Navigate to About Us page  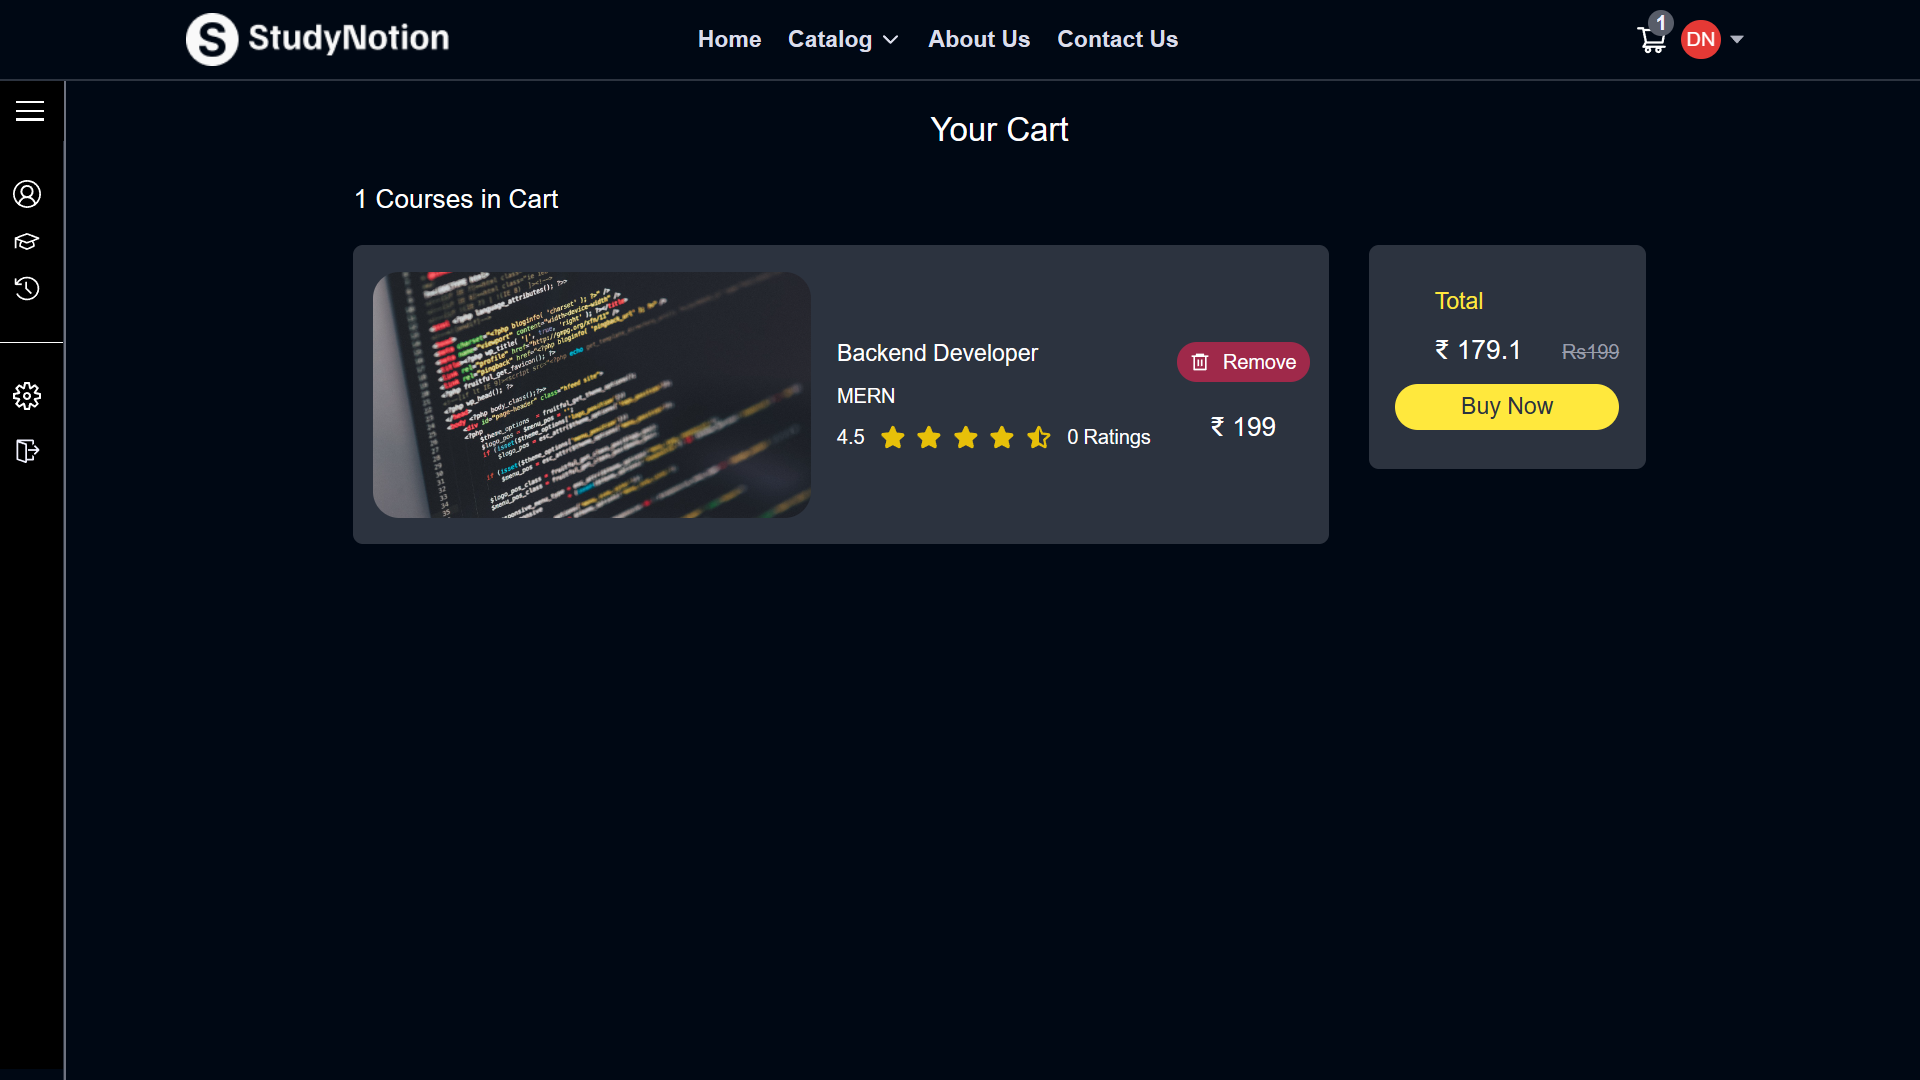979,39
